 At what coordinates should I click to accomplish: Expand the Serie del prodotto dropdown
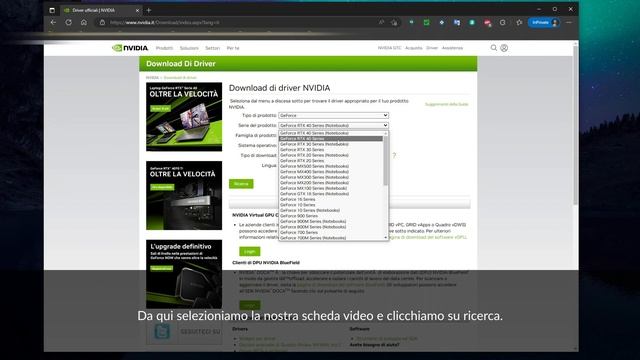[x=333, y=125]
